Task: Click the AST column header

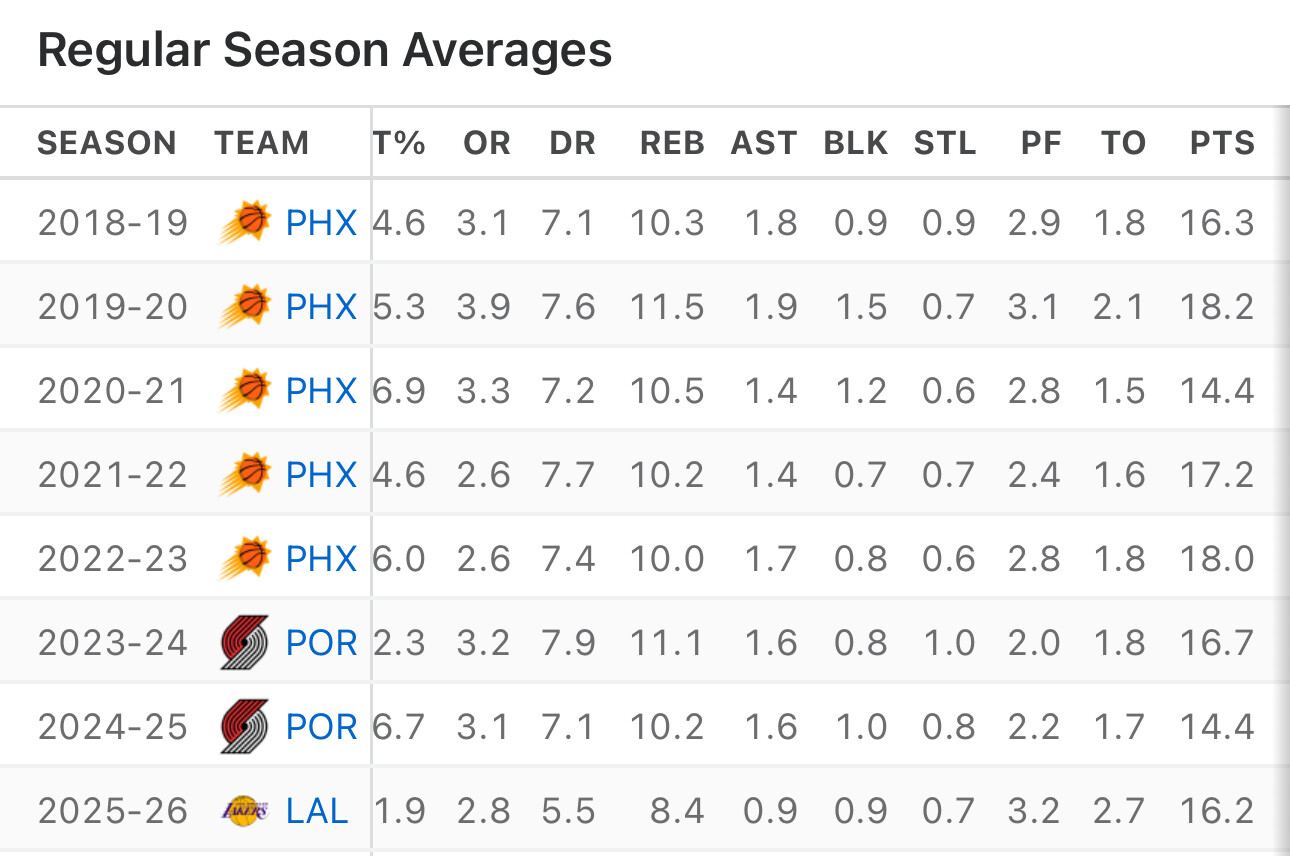Action: pos(764,143)
